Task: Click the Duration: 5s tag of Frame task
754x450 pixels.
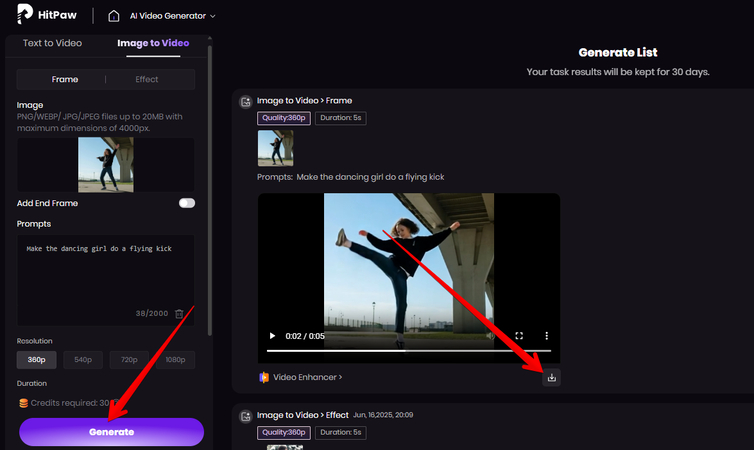Action: click(x=340, y=118)
